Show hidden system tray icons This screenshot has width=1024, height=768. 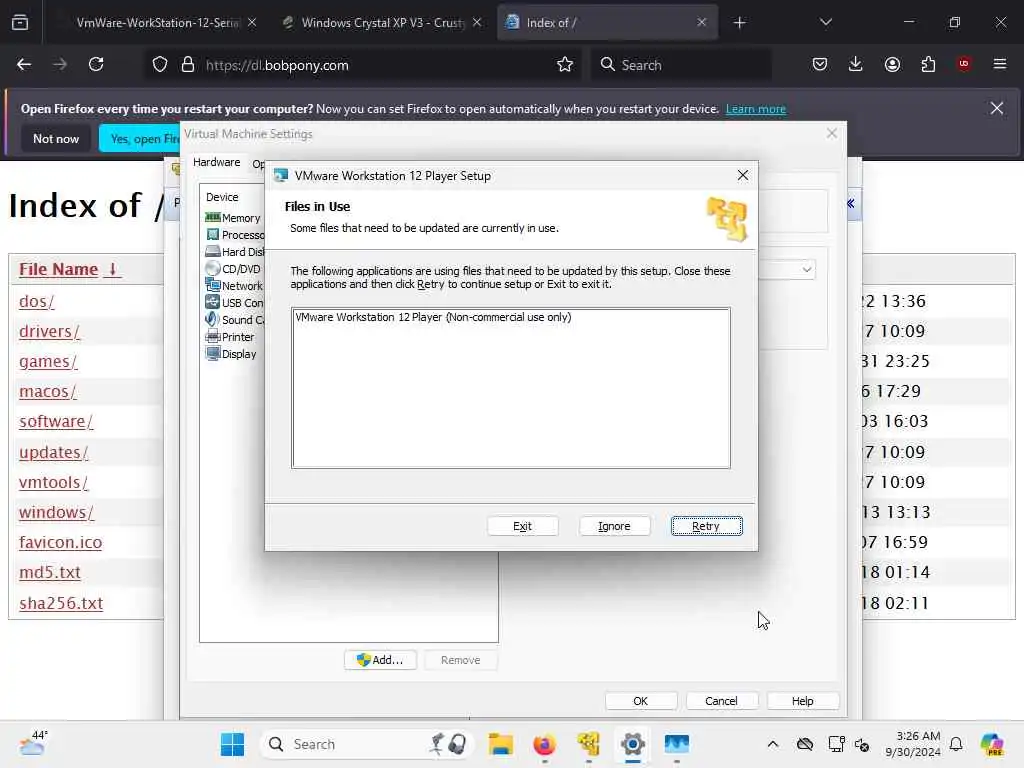coord(773,744)
